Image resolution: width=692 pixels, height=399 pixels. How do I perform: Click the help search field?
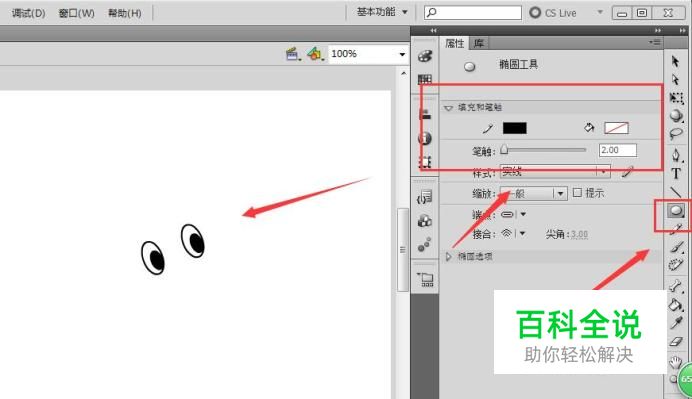[473, 12]
